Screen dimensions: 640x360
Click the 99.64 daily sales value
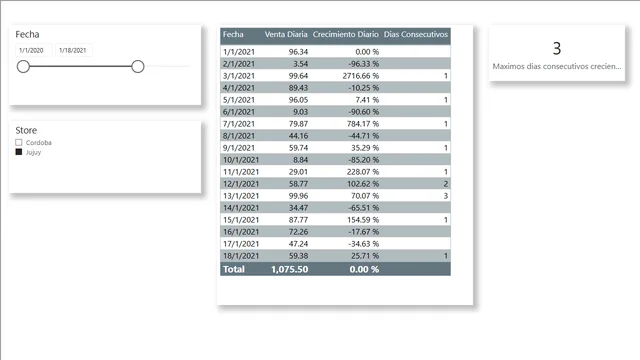pyautogui.click(x=298, y=76)
